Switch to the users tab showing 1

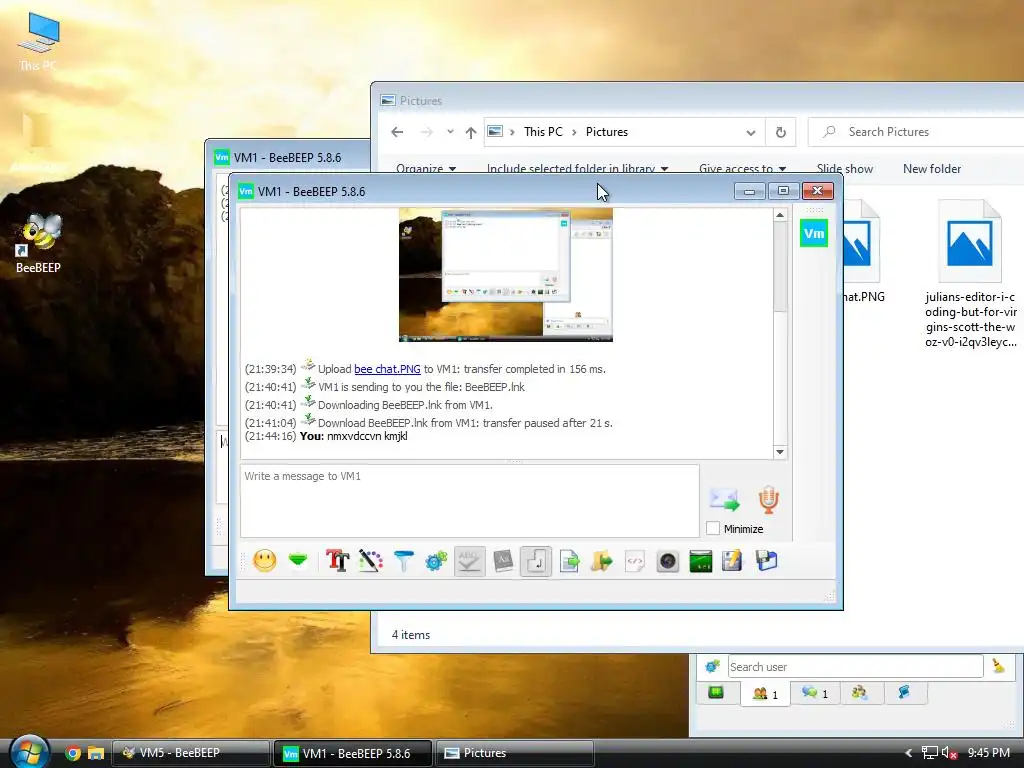click(765, 694)
